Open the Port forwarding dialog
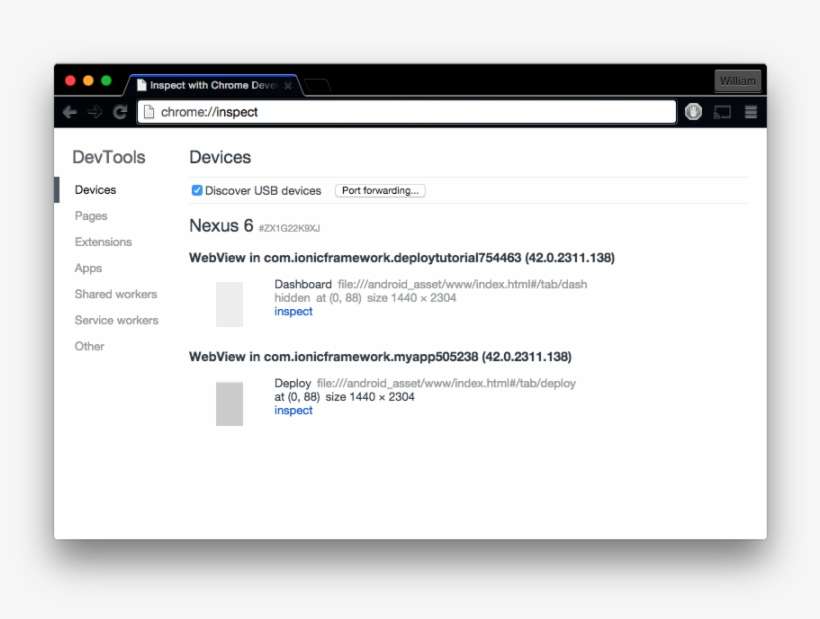 click(379, 190)
